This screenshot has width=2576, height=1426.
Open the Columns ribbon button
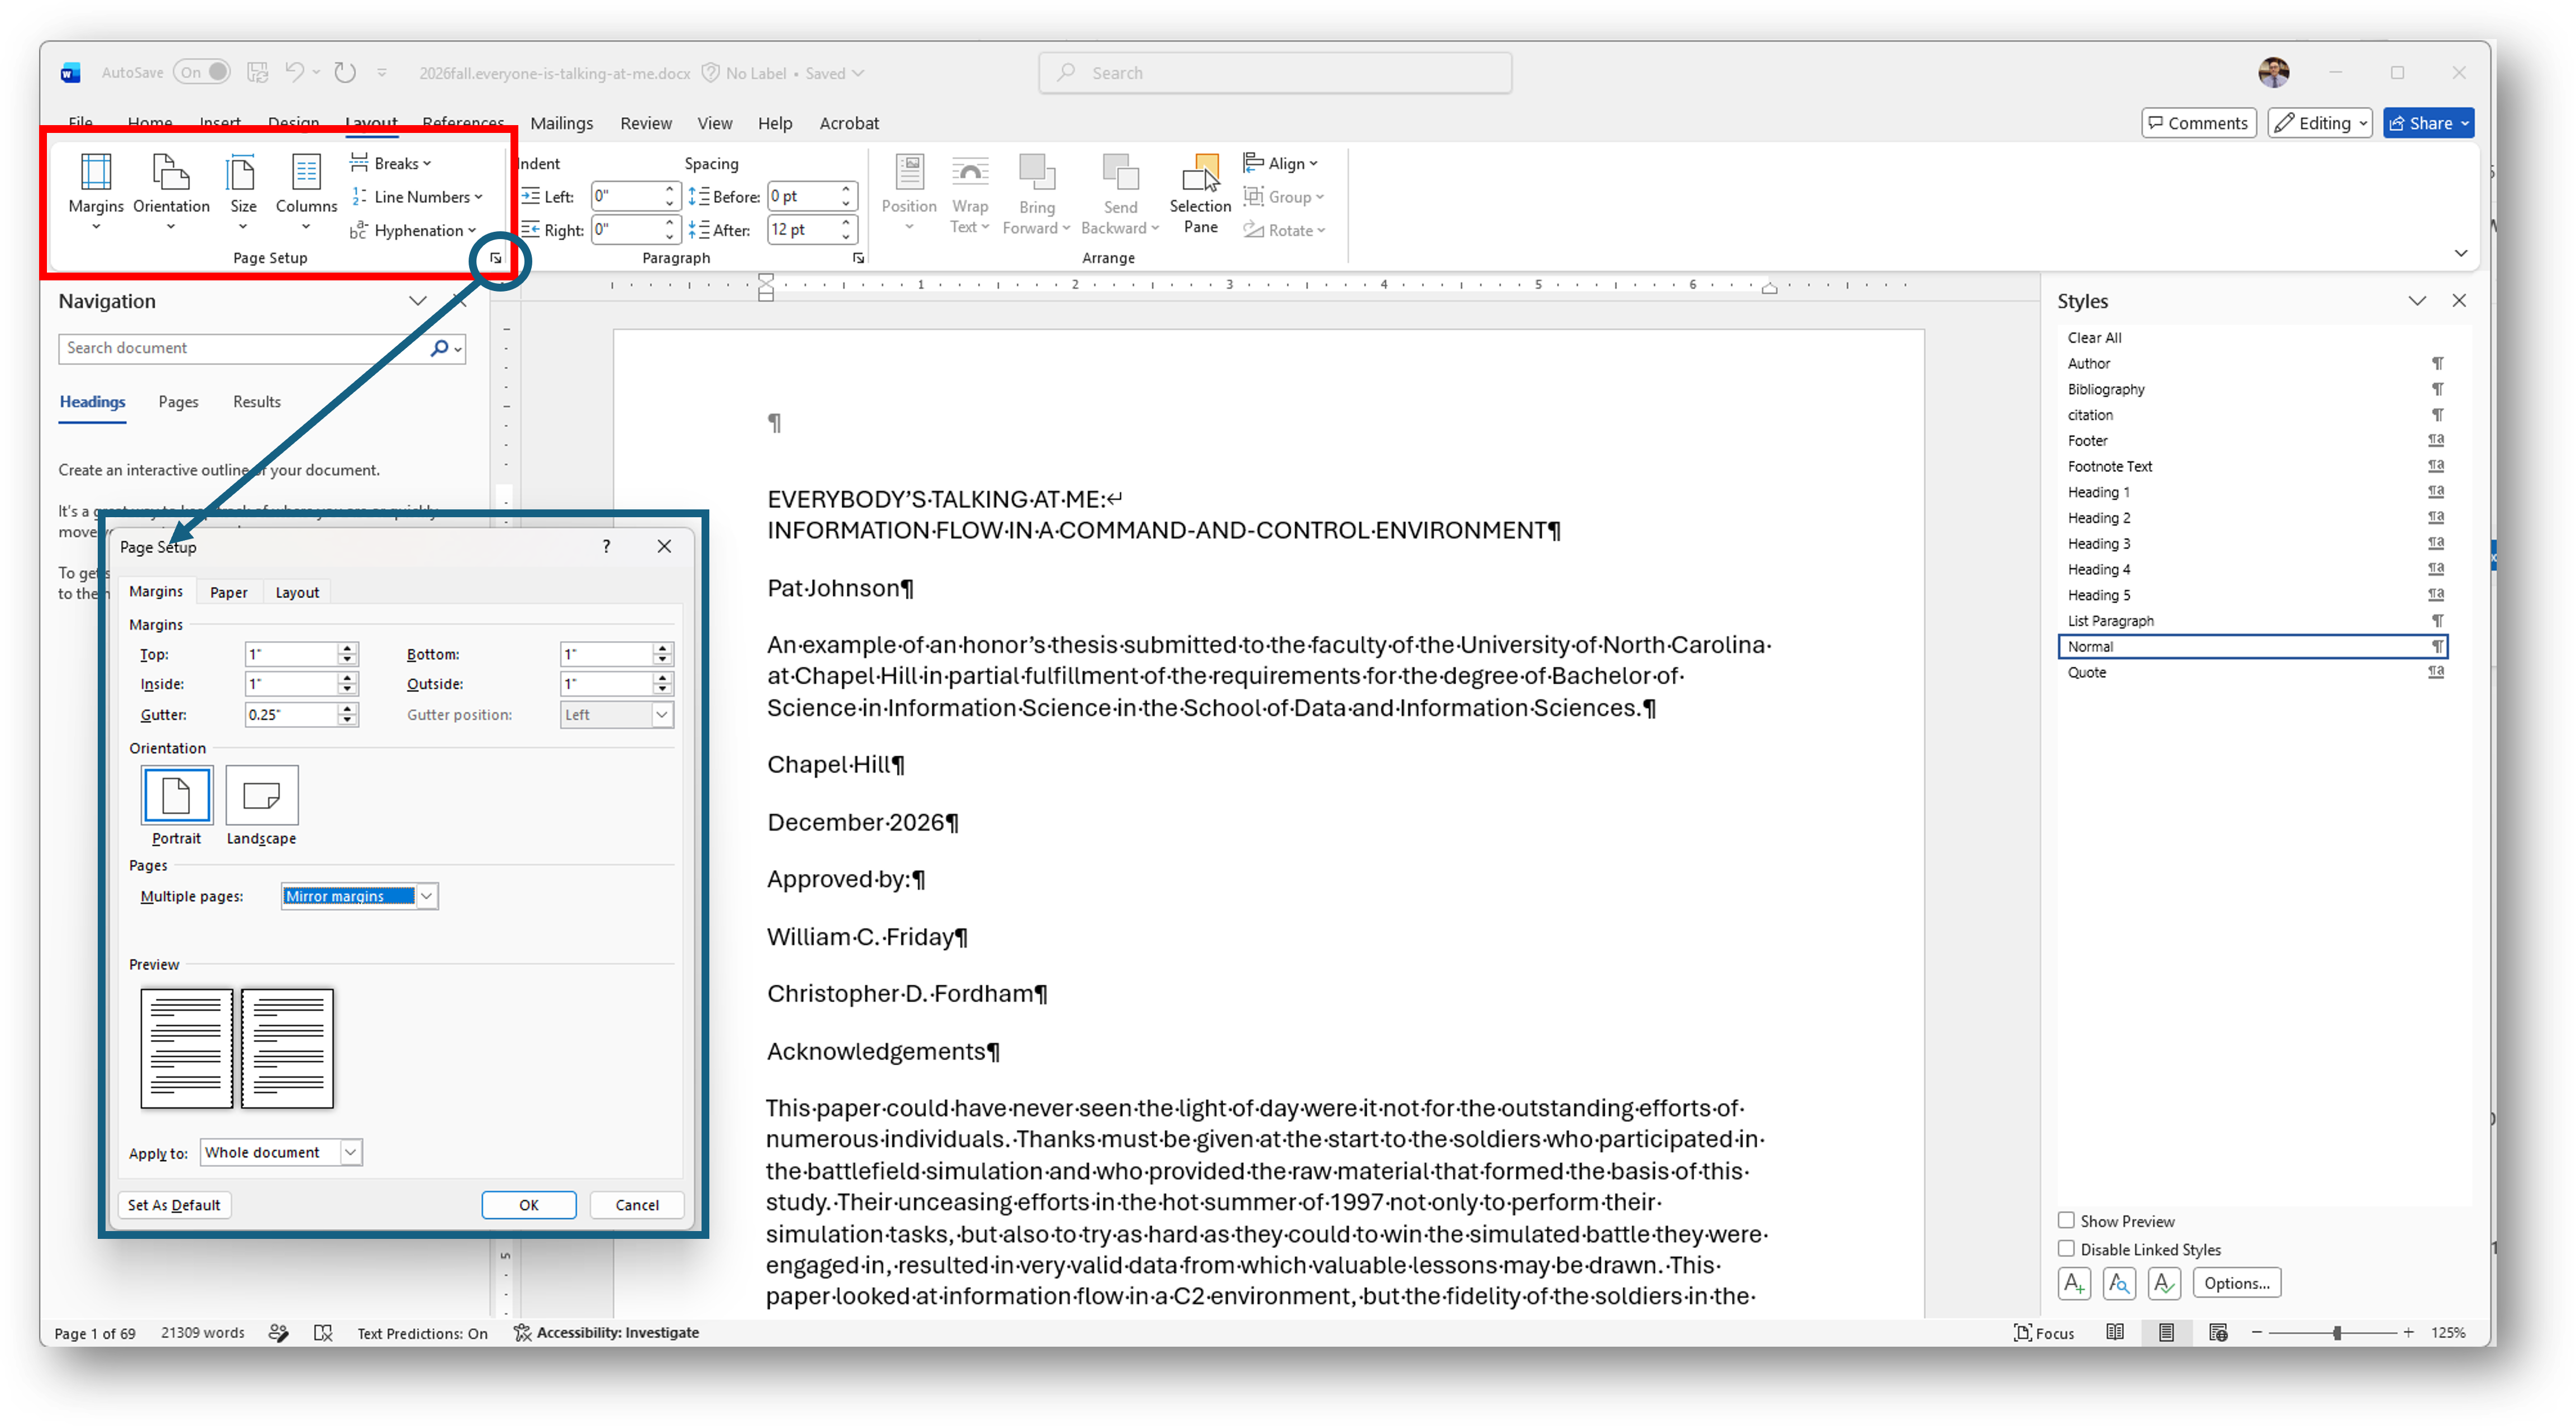pos(306,193)
